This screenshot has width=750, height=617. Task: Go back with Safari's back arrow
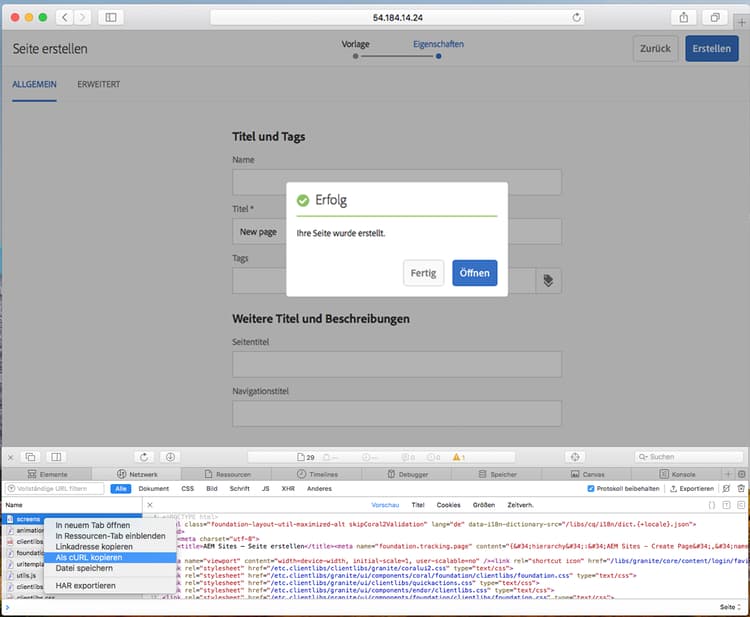point(65,18)
